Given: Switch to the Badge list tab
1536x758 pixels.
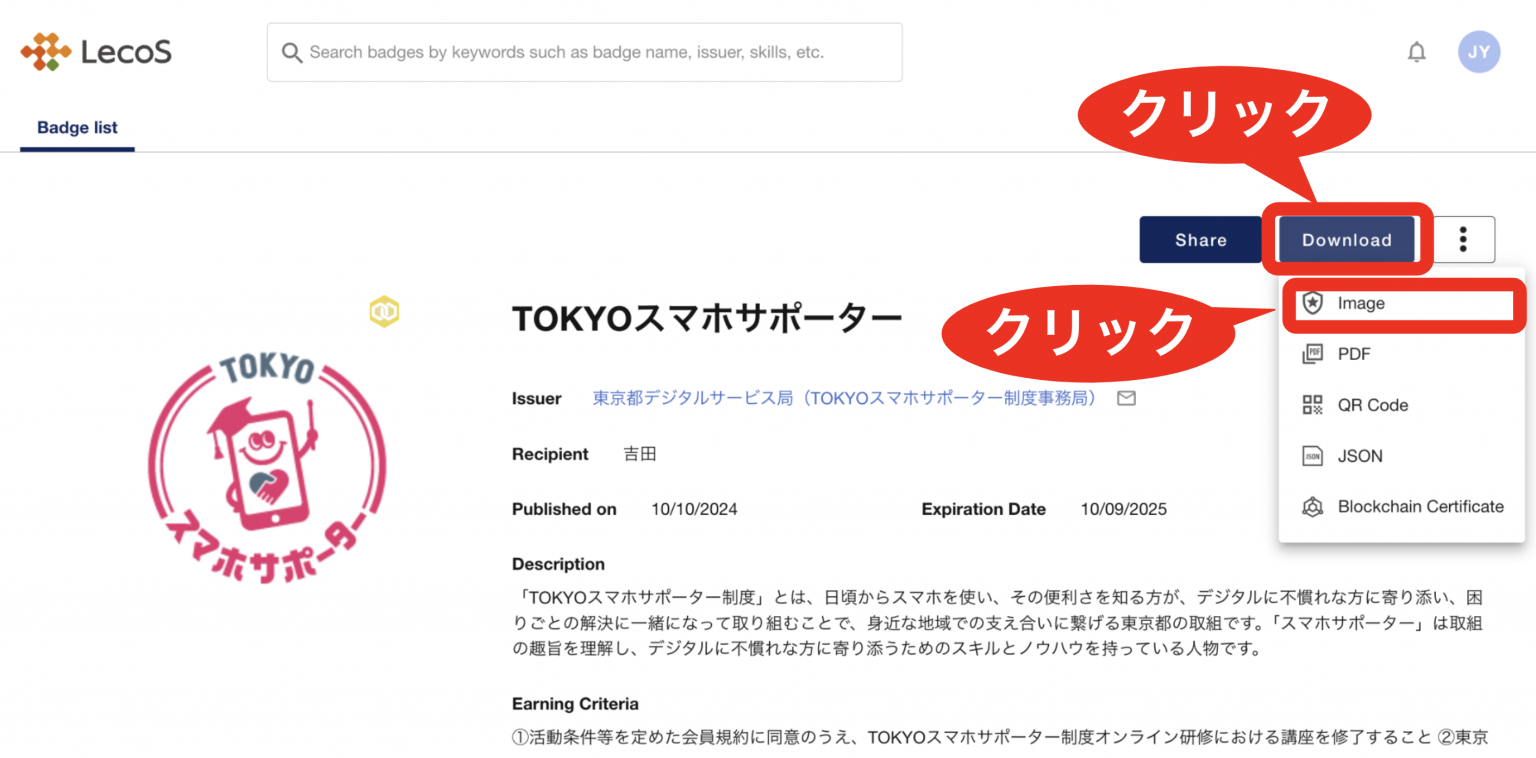Looking at the screenshot, I should click(x=77, y=128).
